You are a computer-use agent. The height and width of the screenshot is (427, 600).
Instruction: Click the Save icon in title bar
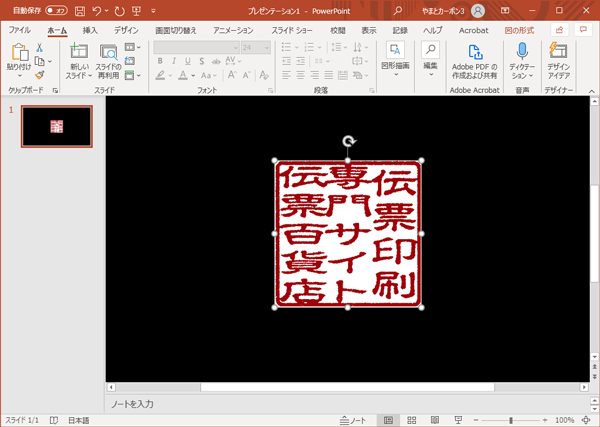[x=78, y=10]
